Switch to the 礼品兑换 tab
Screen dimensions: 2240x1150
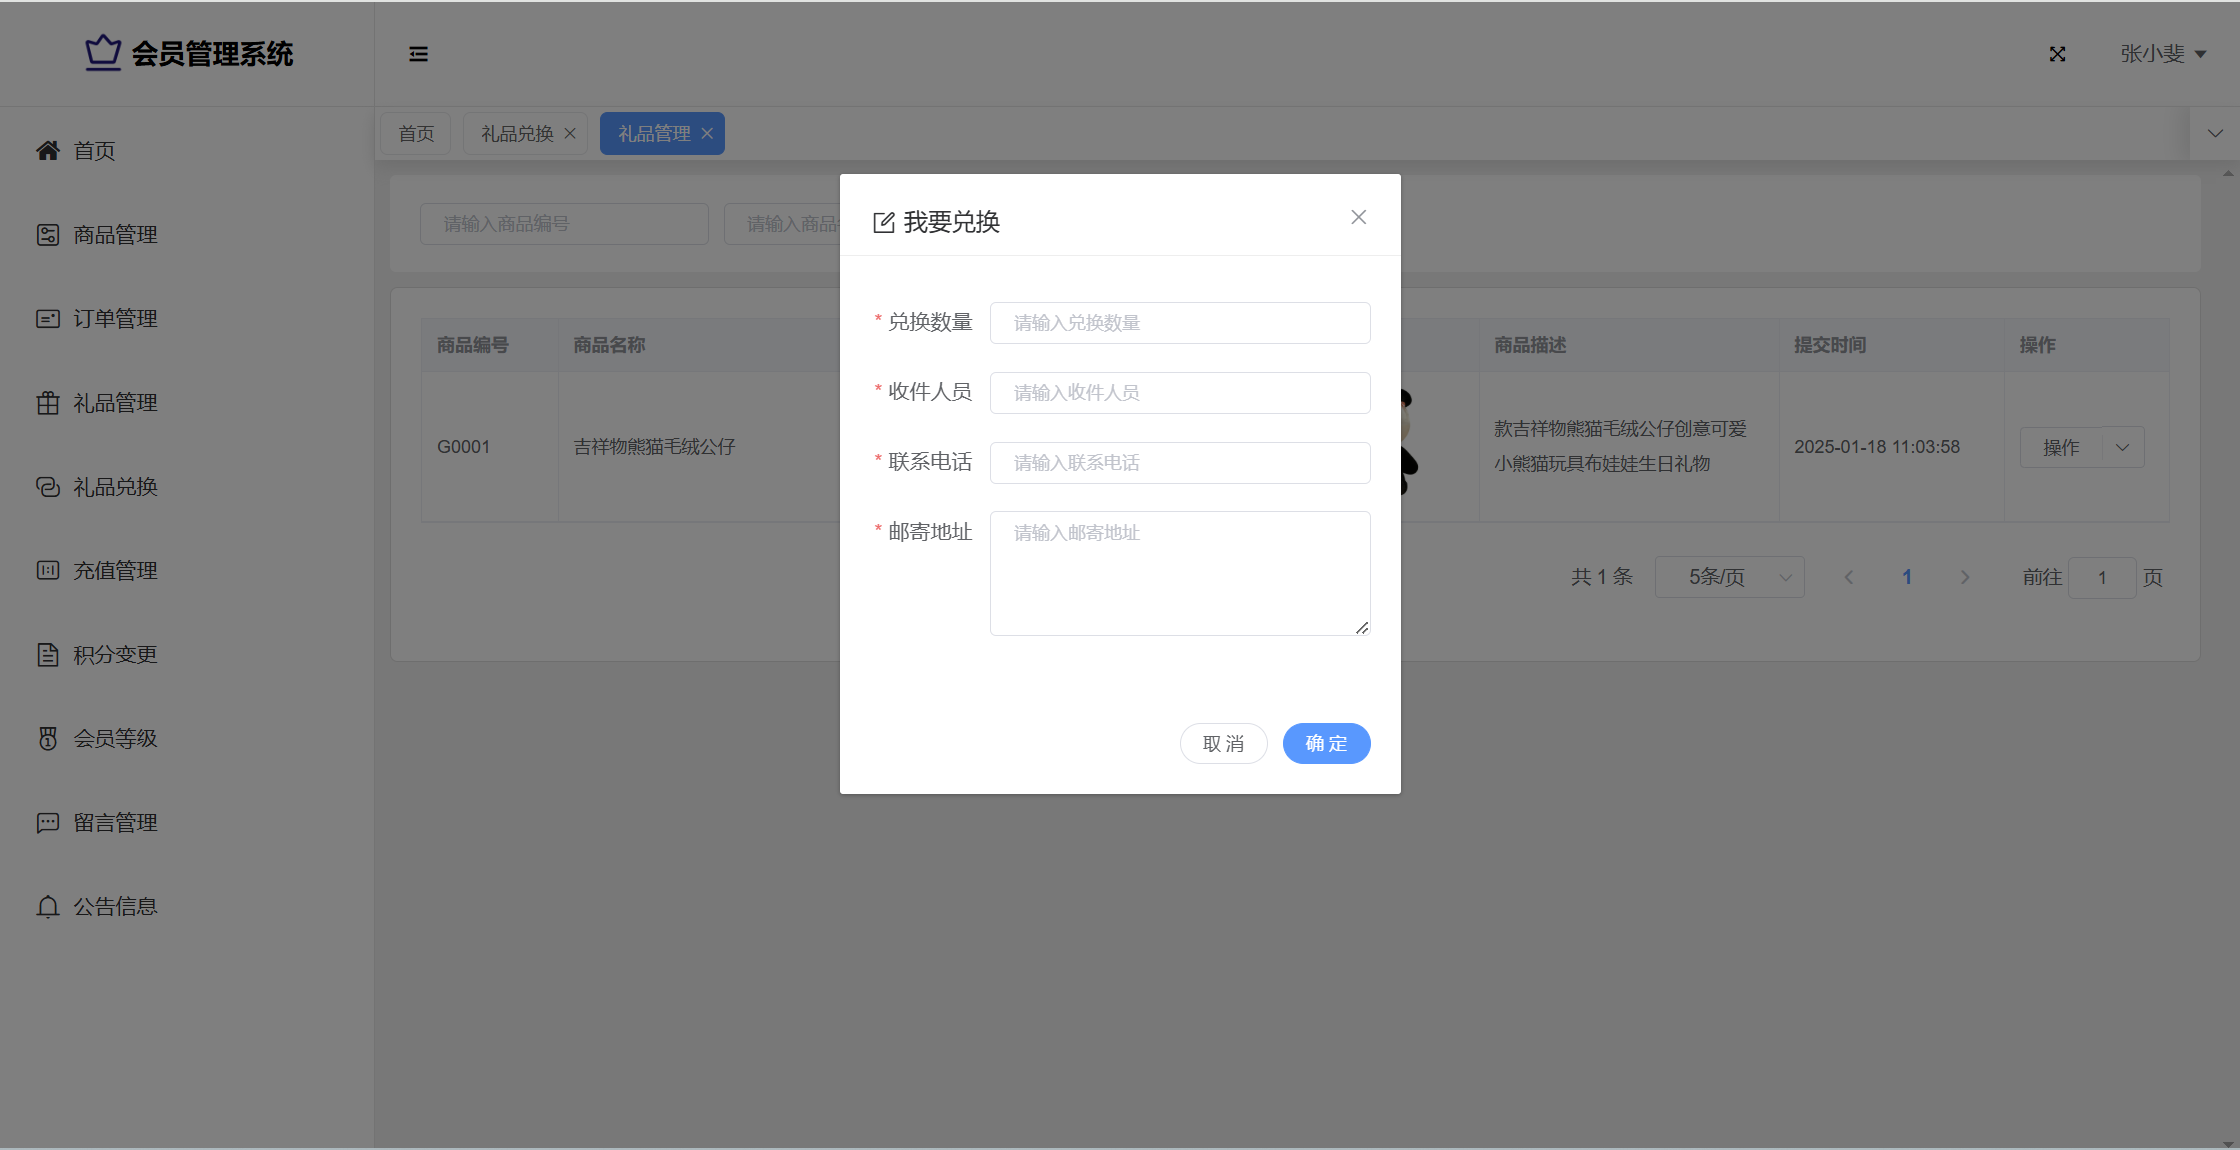pos(517,134)
